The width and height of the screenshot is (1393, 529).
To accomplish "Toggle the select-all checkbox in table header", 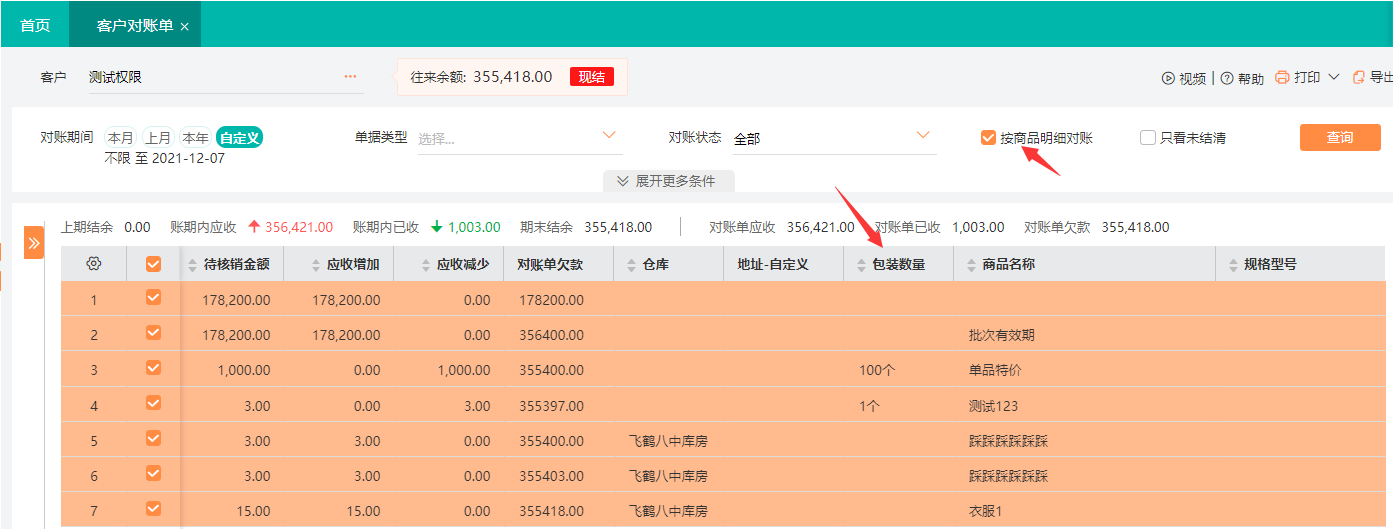I will click(153, 264).
